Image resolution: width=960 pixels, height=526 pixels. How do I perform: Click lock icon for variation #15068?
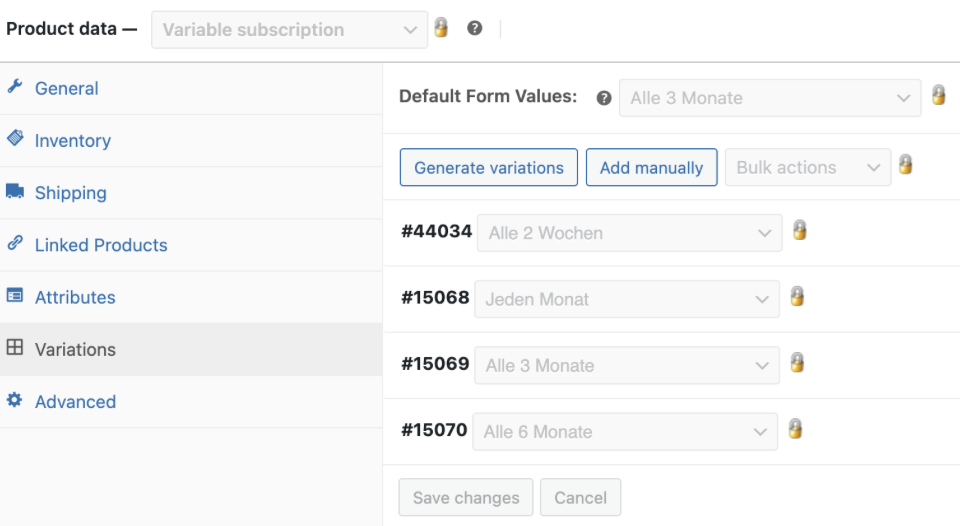(x=797, y=296)
